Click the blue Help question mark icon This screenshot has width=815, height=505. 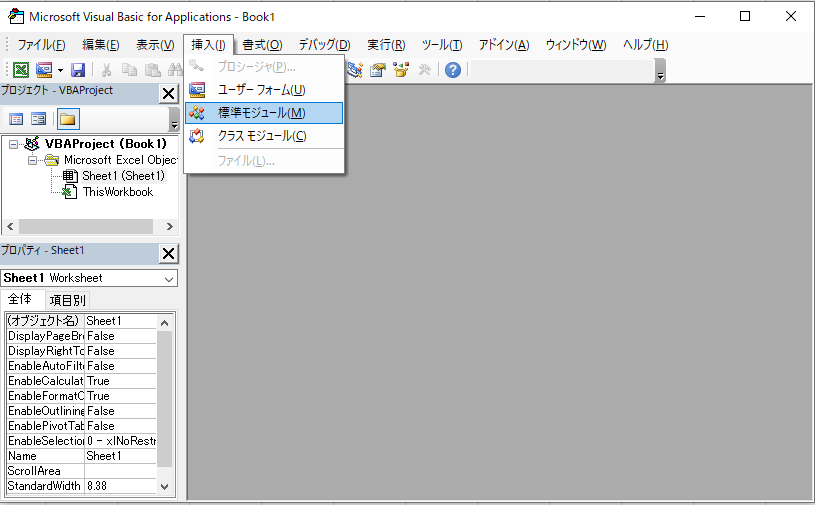[x=453, y=70]
